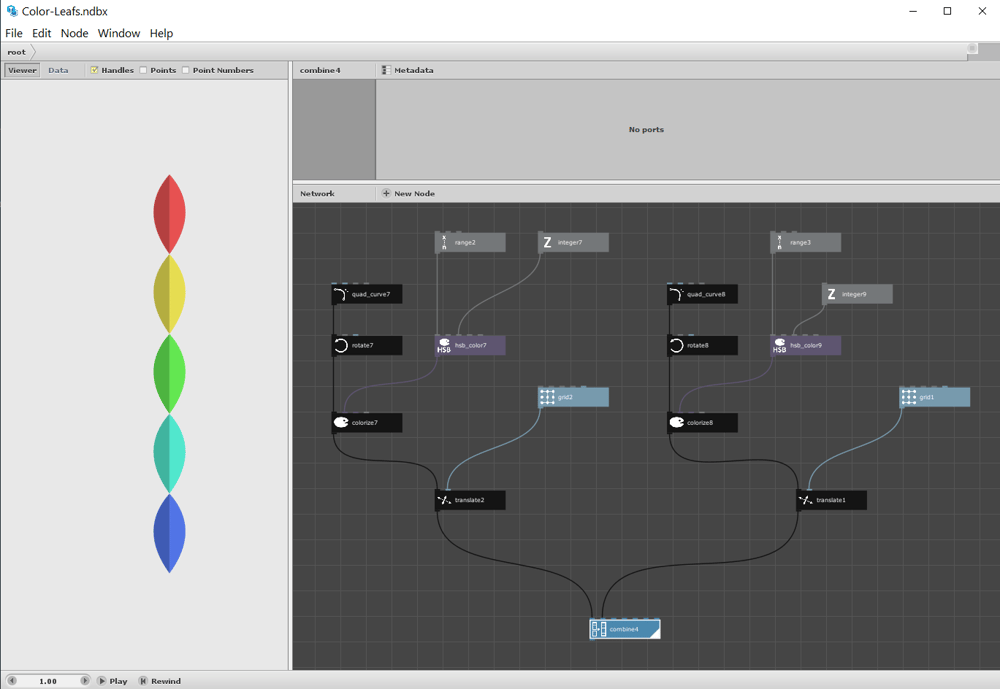Screen dimensions: 1000x689
Task: Click the New Node button
Action: coord(409,193)
